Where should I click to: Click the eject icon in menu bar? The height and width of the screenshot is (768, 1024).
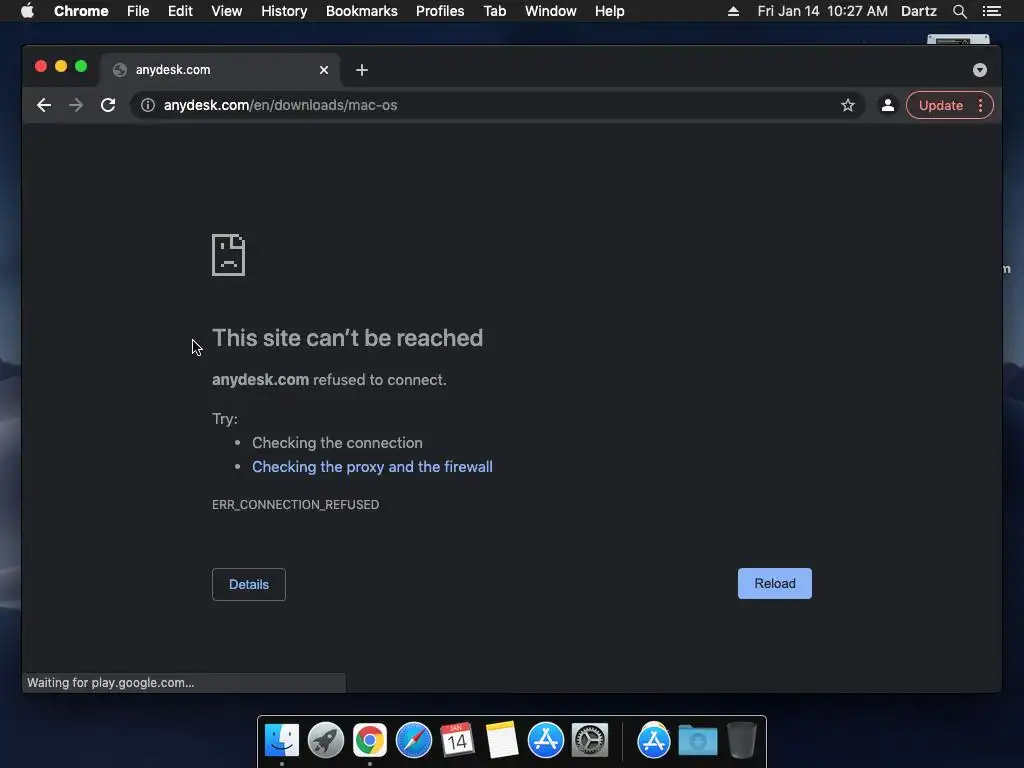point(733,11)
